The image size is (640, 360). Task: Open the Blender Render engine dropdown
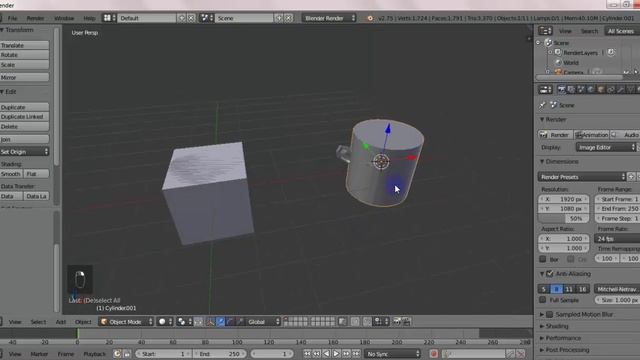[329, 18]
